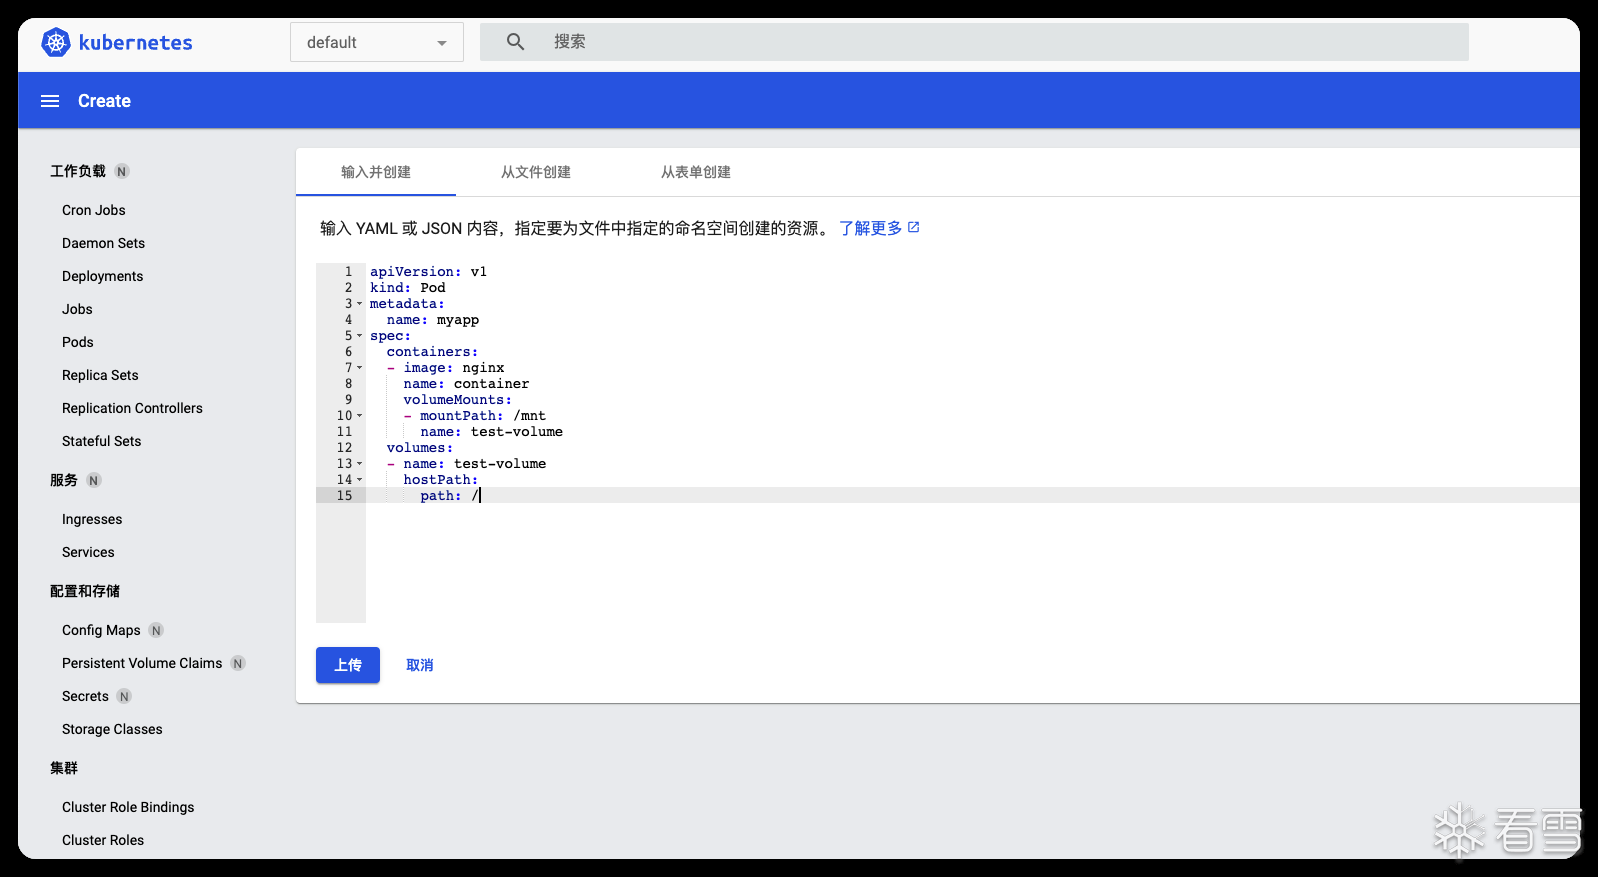Click the Kubernetes logo icon
The width and height of the screenshot is (1598, 877).
coord(56,42)
